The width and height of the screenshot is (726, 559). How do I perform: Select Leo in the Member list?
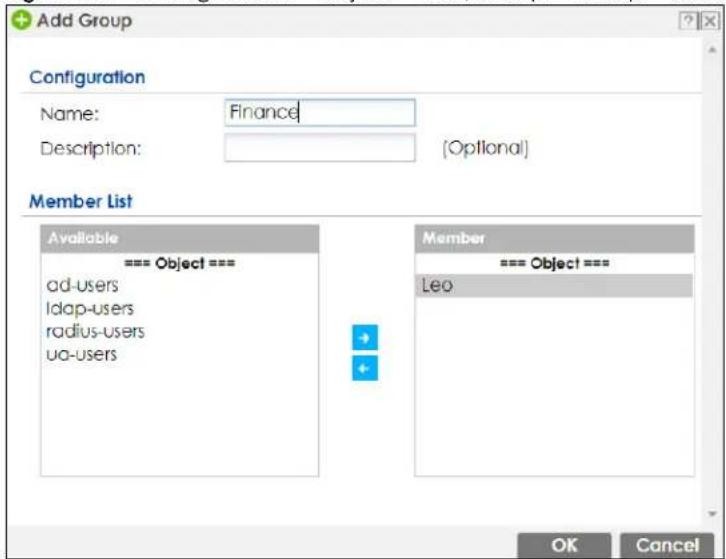(554, 285)
